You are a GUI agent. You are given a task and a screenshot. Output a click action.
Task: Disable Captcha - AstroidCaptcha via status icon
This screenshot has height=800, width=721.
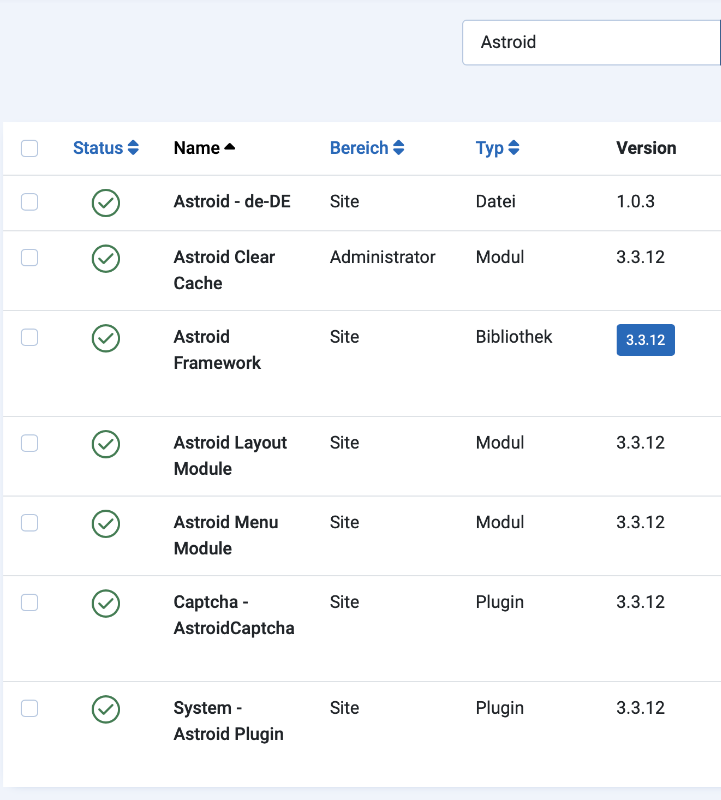pyautogui.click(x=106, y=603)
